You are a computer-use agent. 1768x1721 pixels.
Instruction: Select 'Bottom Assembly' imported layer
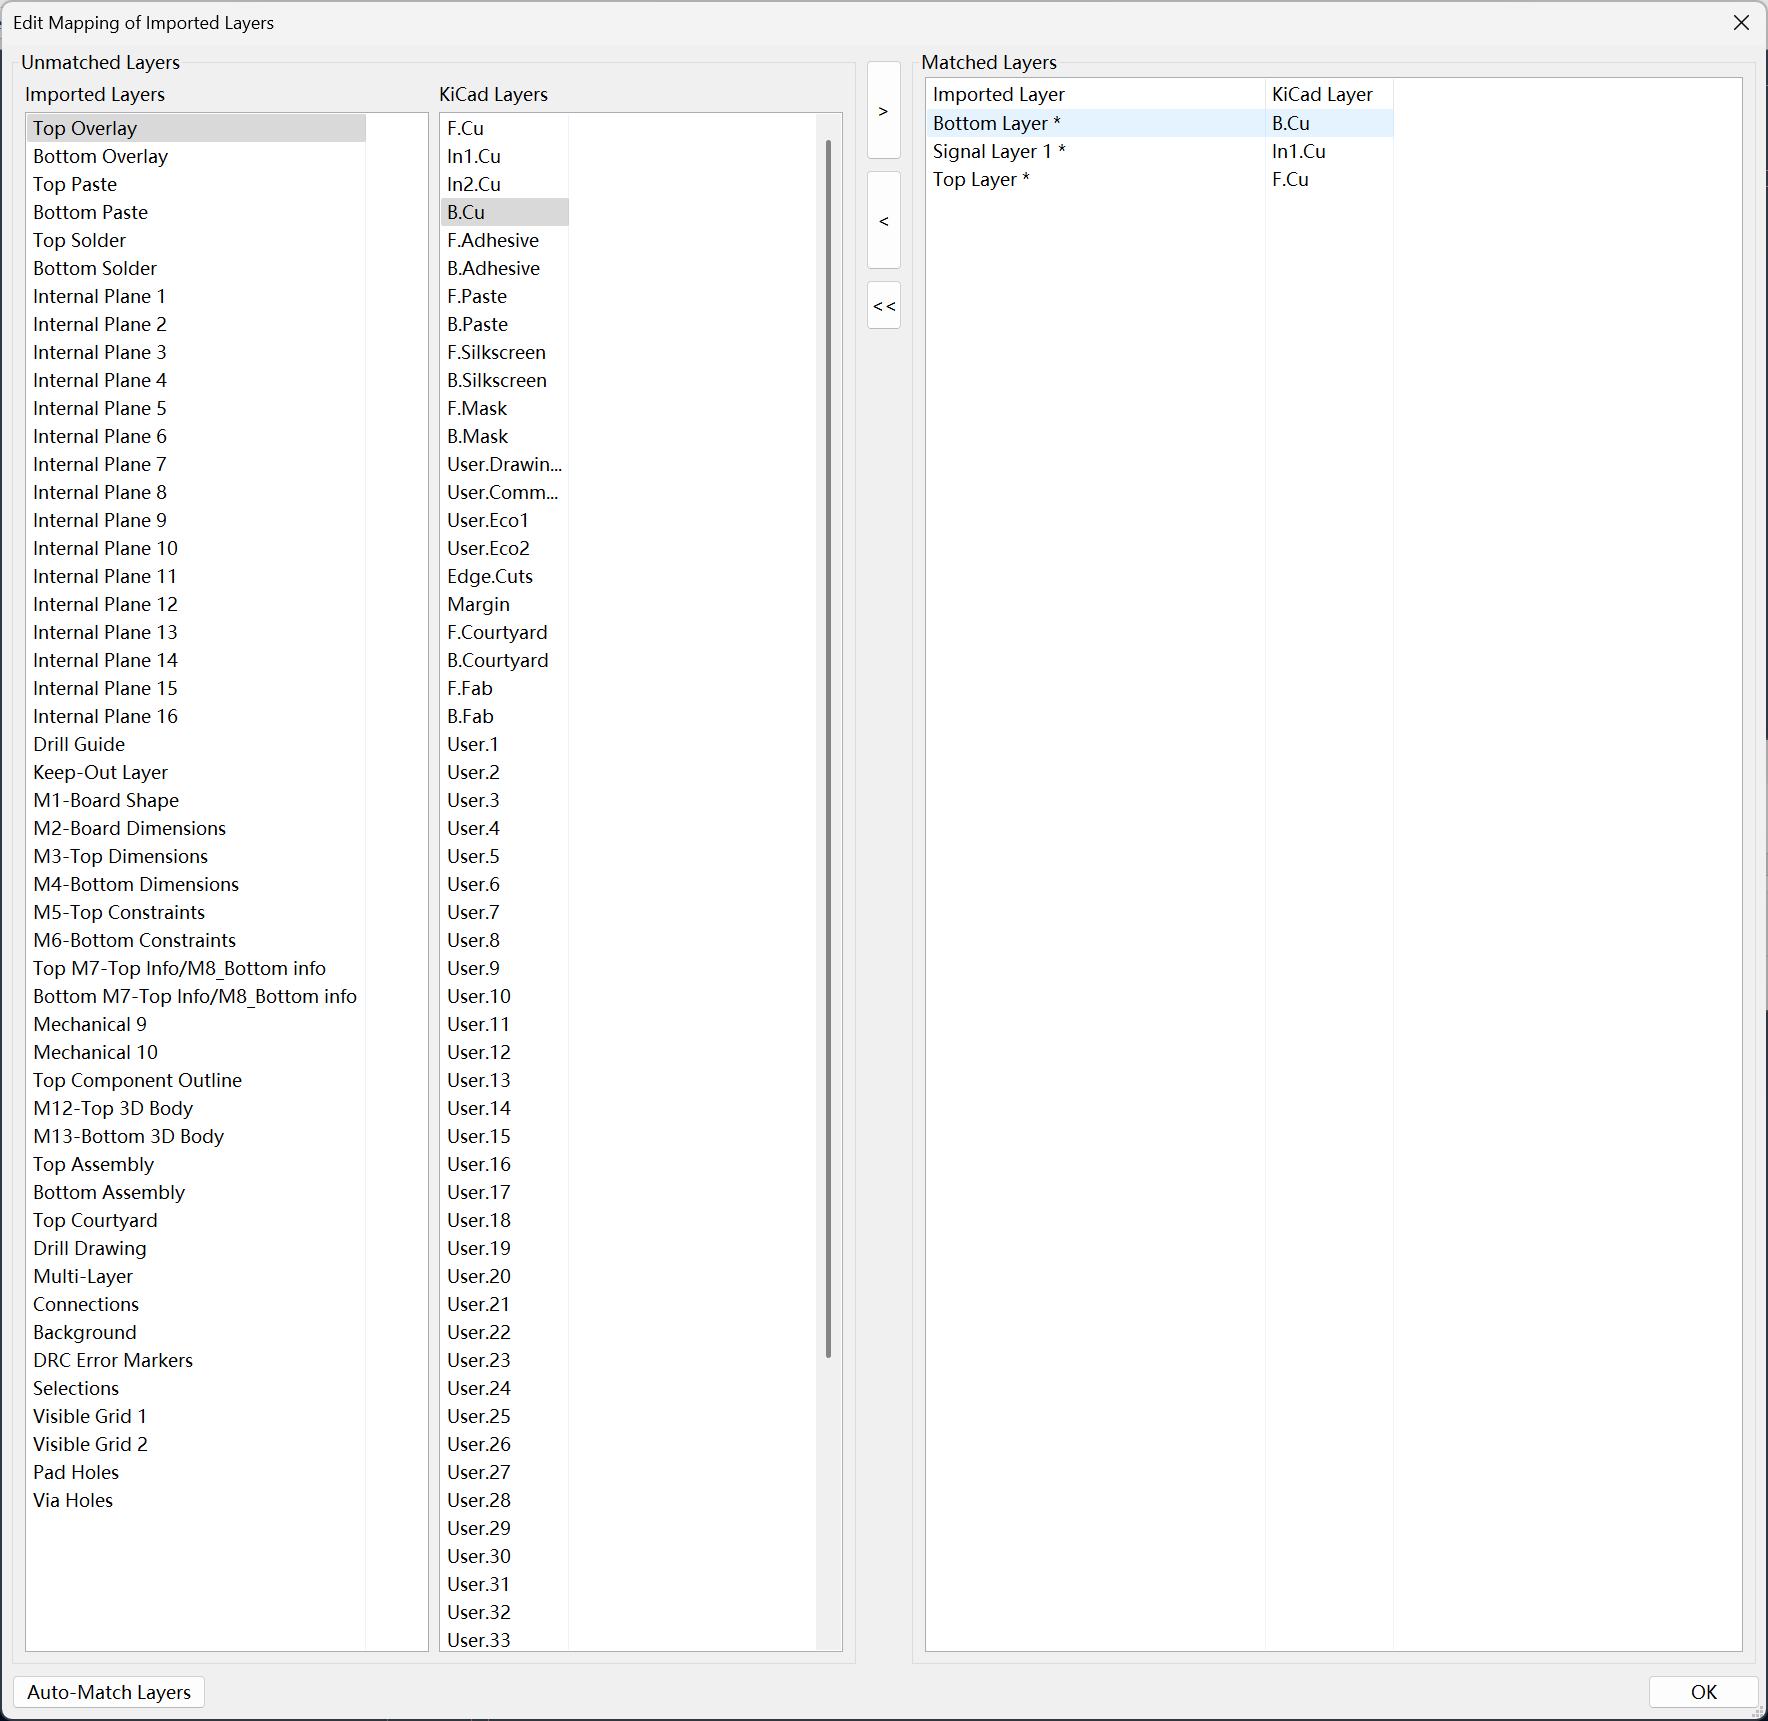[196, 1192]
